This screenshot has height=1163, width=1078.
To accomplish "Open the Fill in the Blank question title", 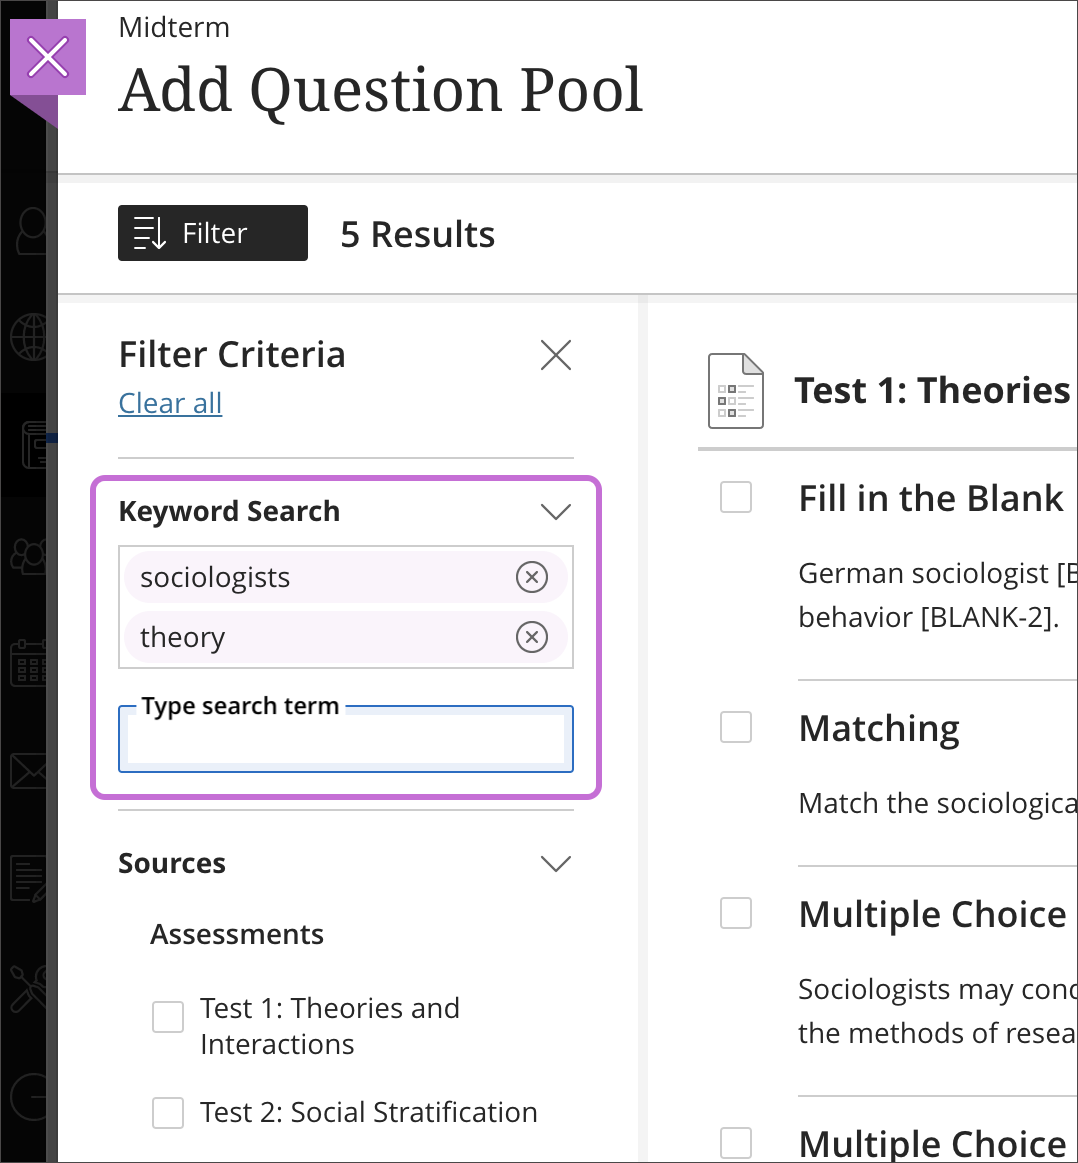I will pyautogui.click(x=930, y=498).
